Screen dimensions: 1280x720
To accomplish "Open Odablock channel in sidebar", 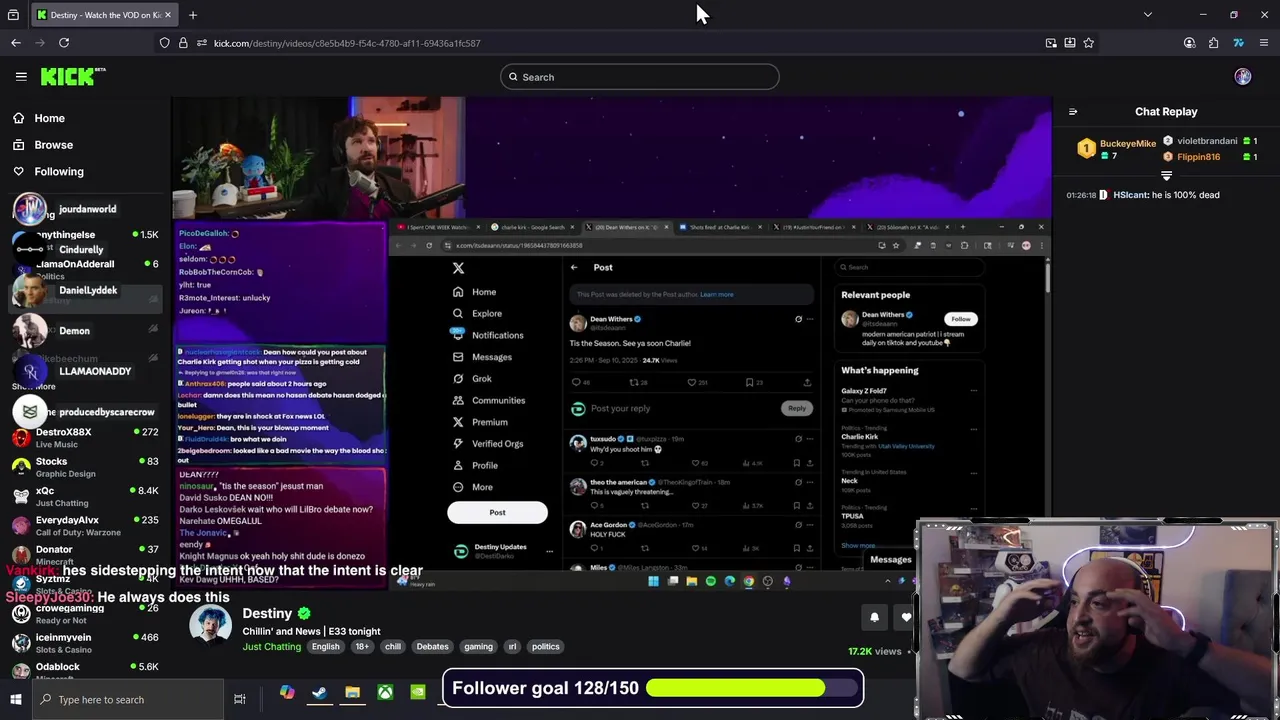I will click(x=85, y=671).
